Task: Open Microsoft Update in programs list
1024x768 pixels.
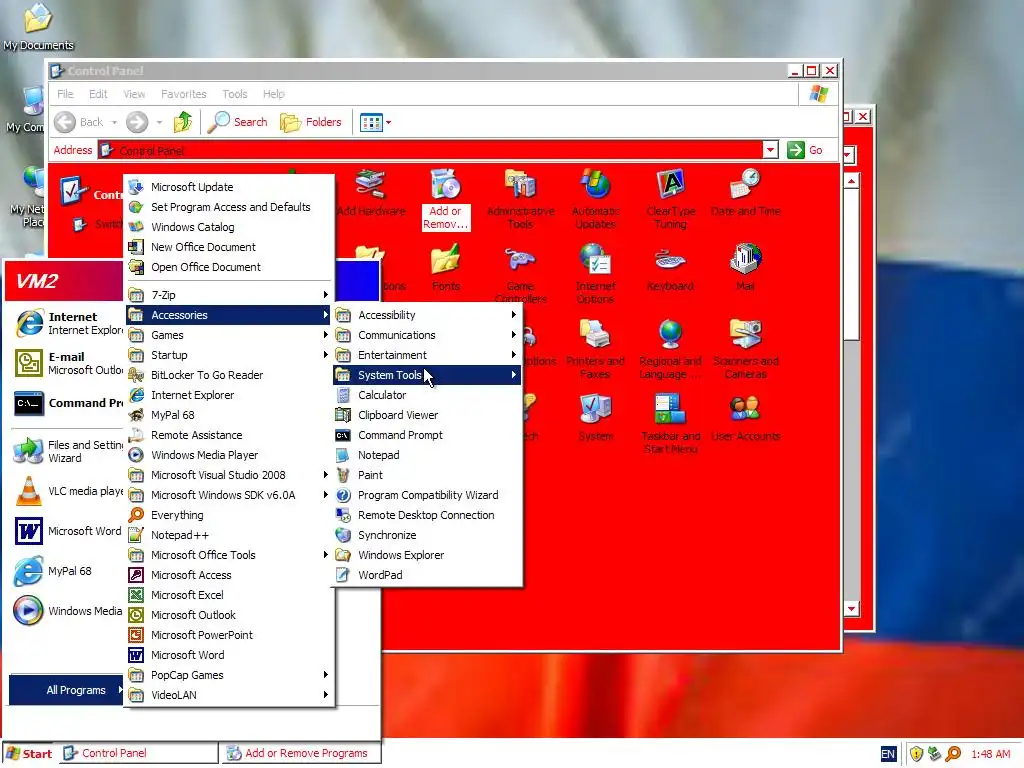Action: [229, 187]
